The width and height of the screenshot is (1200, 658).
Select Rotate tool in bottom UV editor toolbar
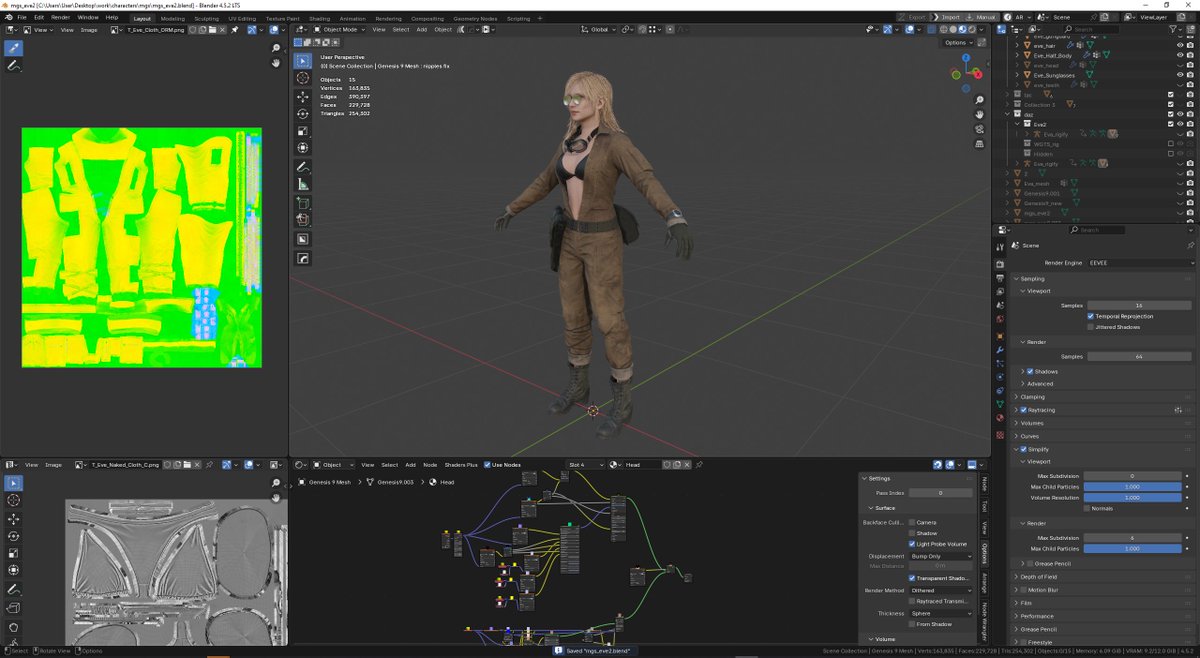click(14, 536)
